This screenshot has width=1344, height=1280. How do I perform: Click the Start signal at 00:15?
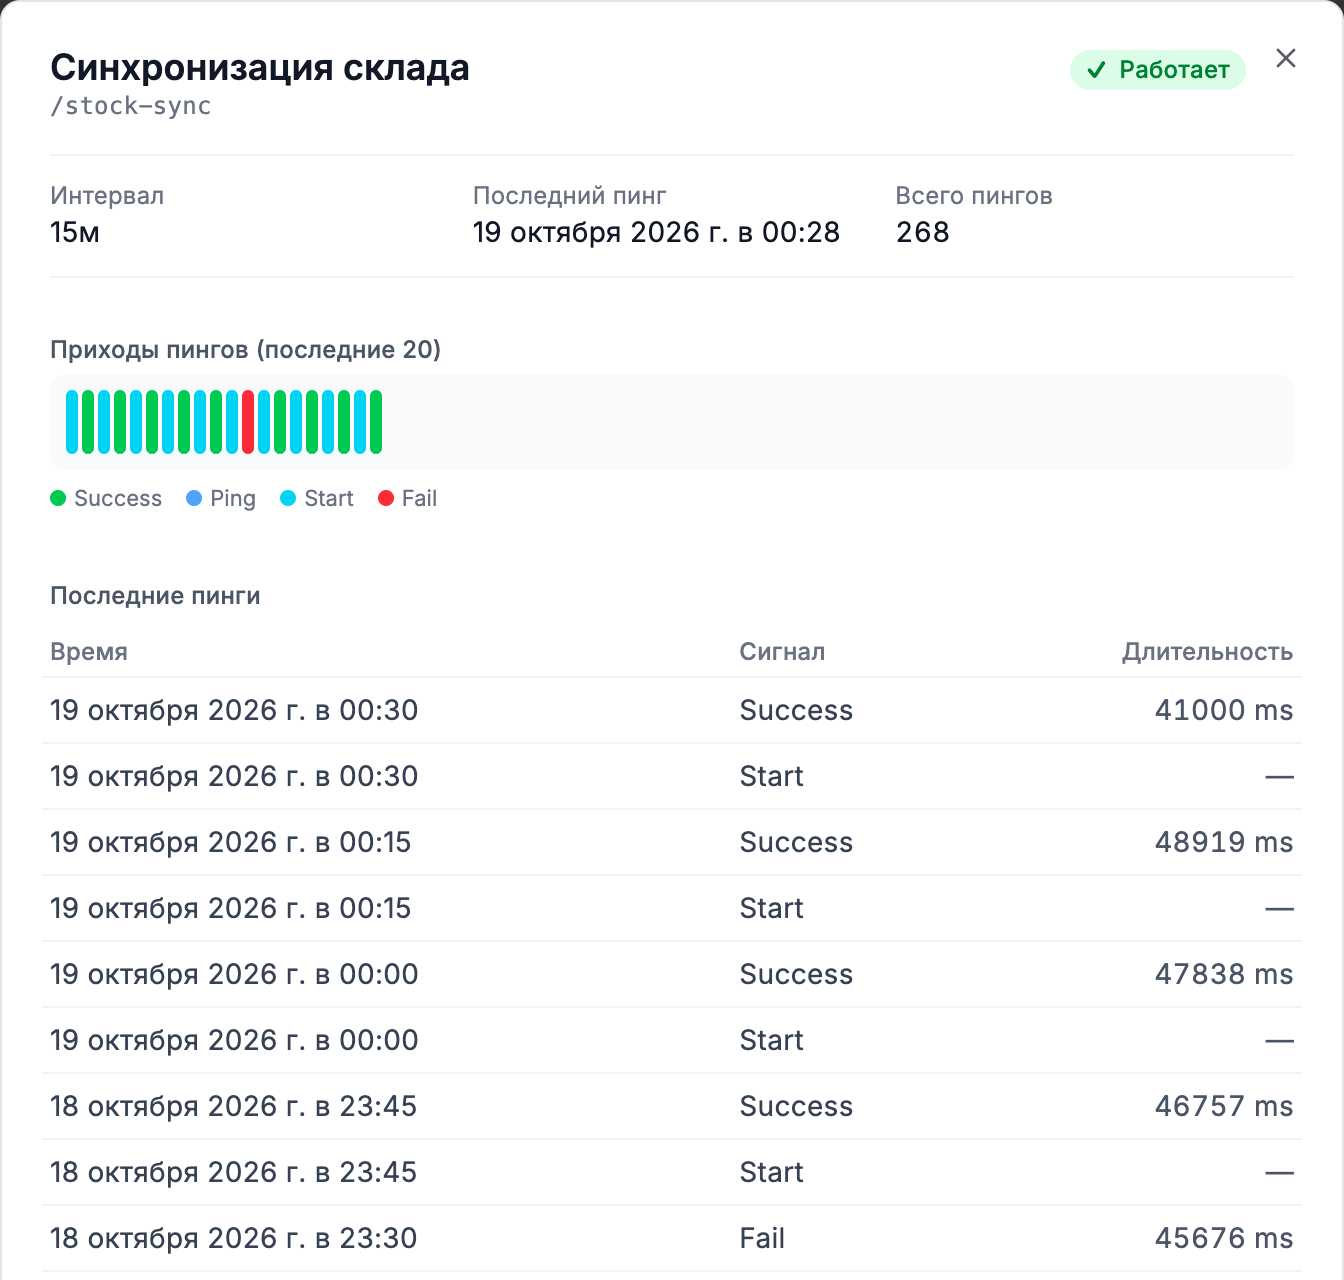[772, 908]
